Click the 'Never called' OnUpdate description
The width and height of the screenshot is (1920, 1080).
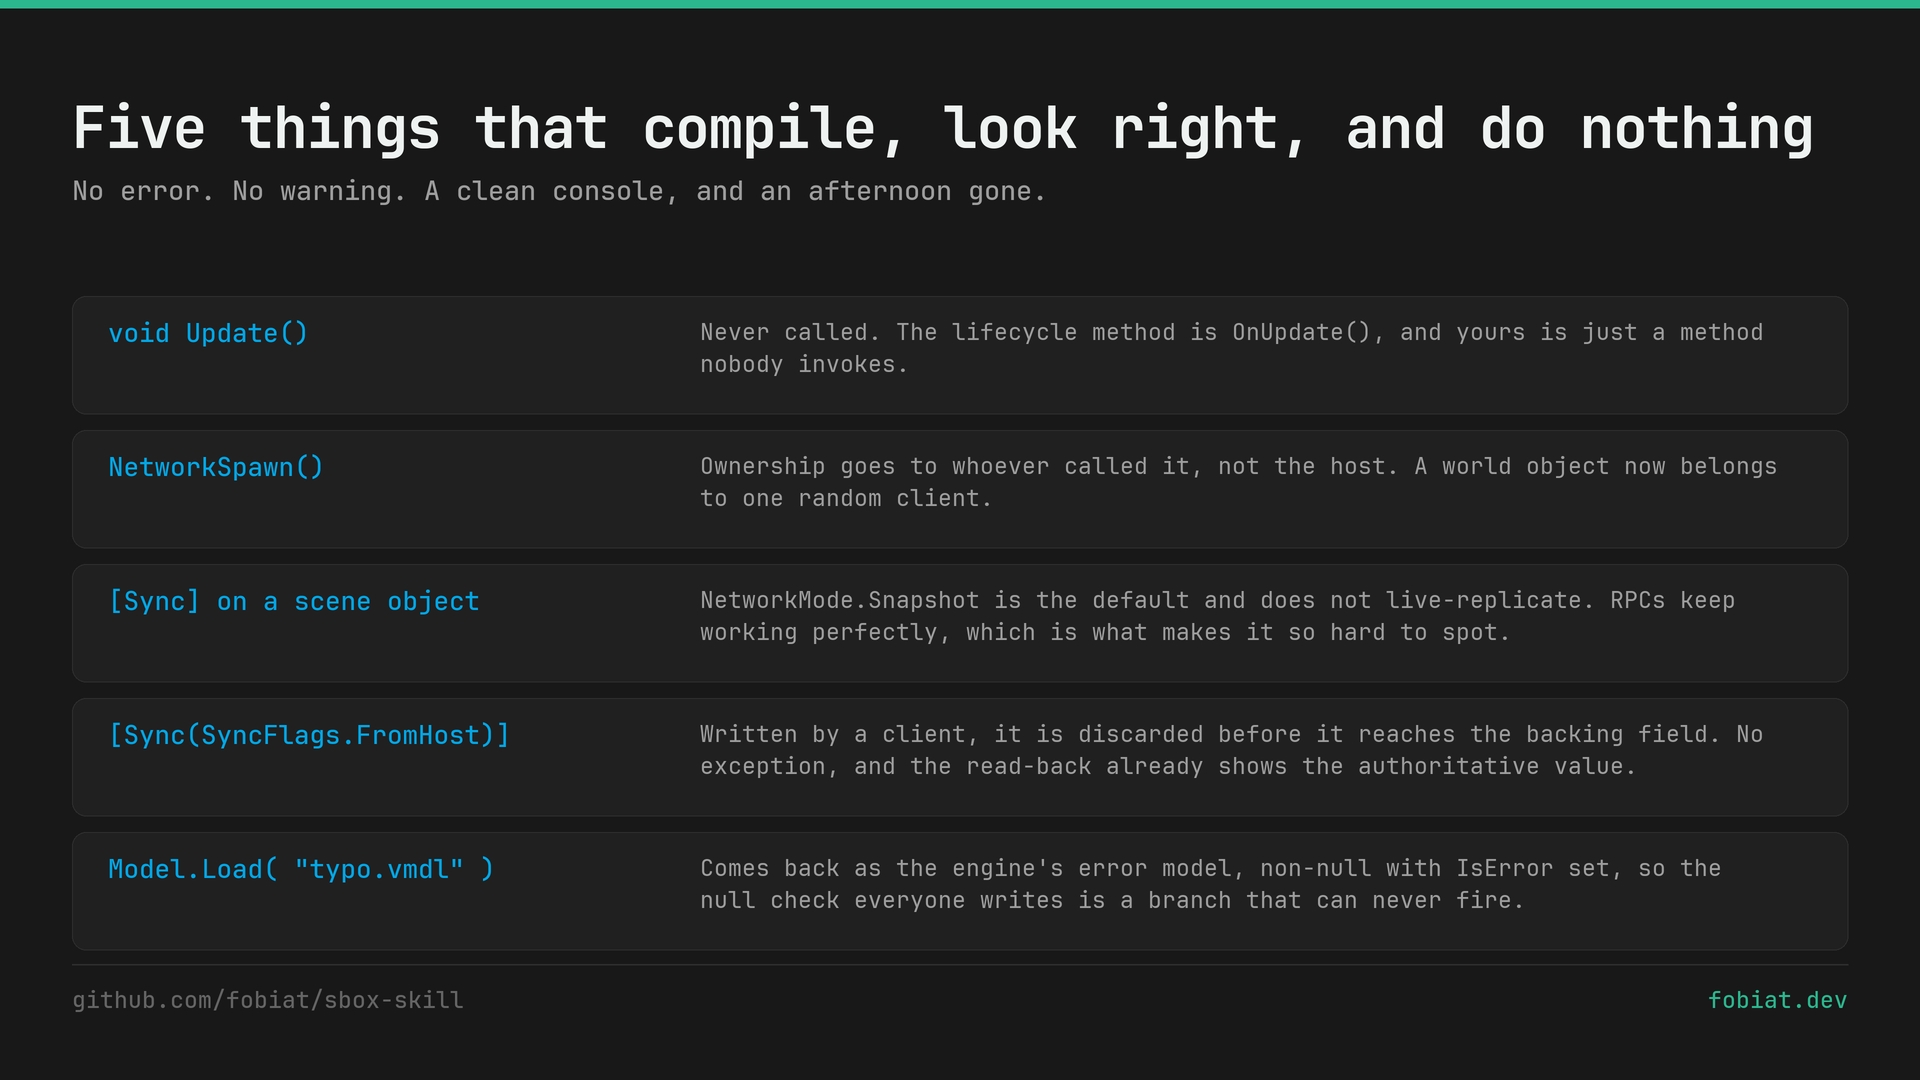point(1231,348)
